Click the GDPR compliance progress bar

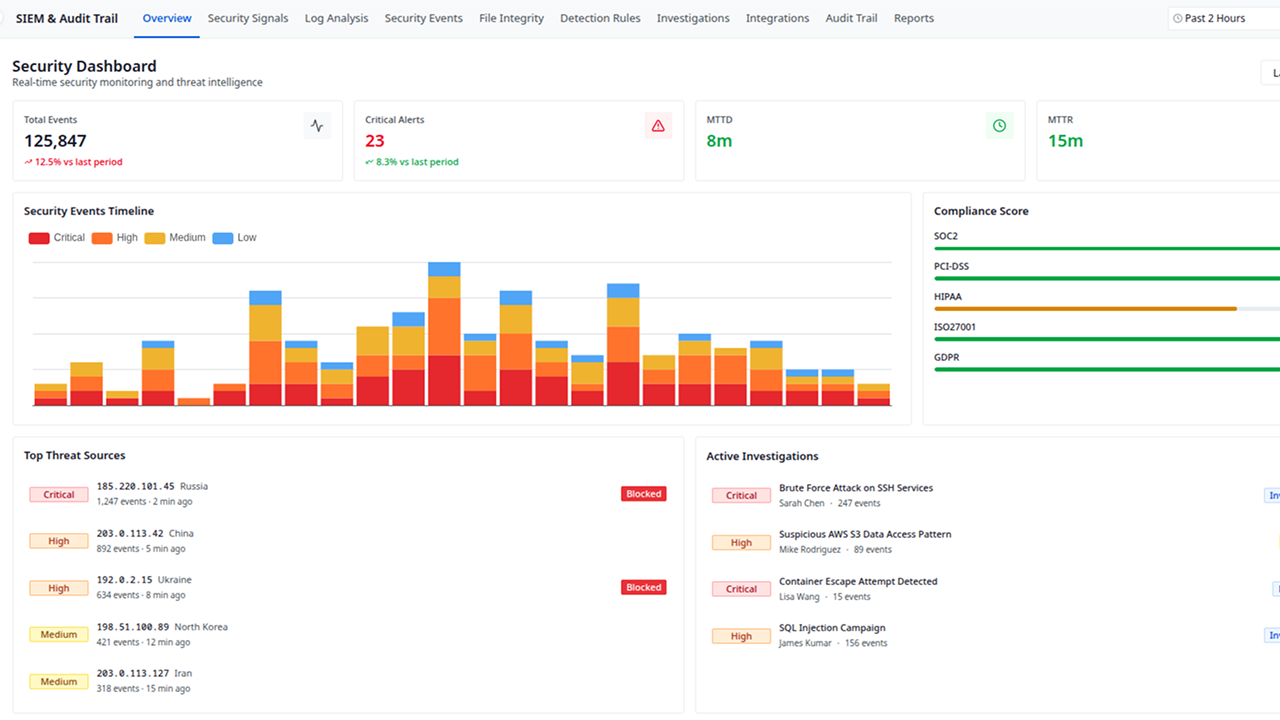click(1107, 369)
